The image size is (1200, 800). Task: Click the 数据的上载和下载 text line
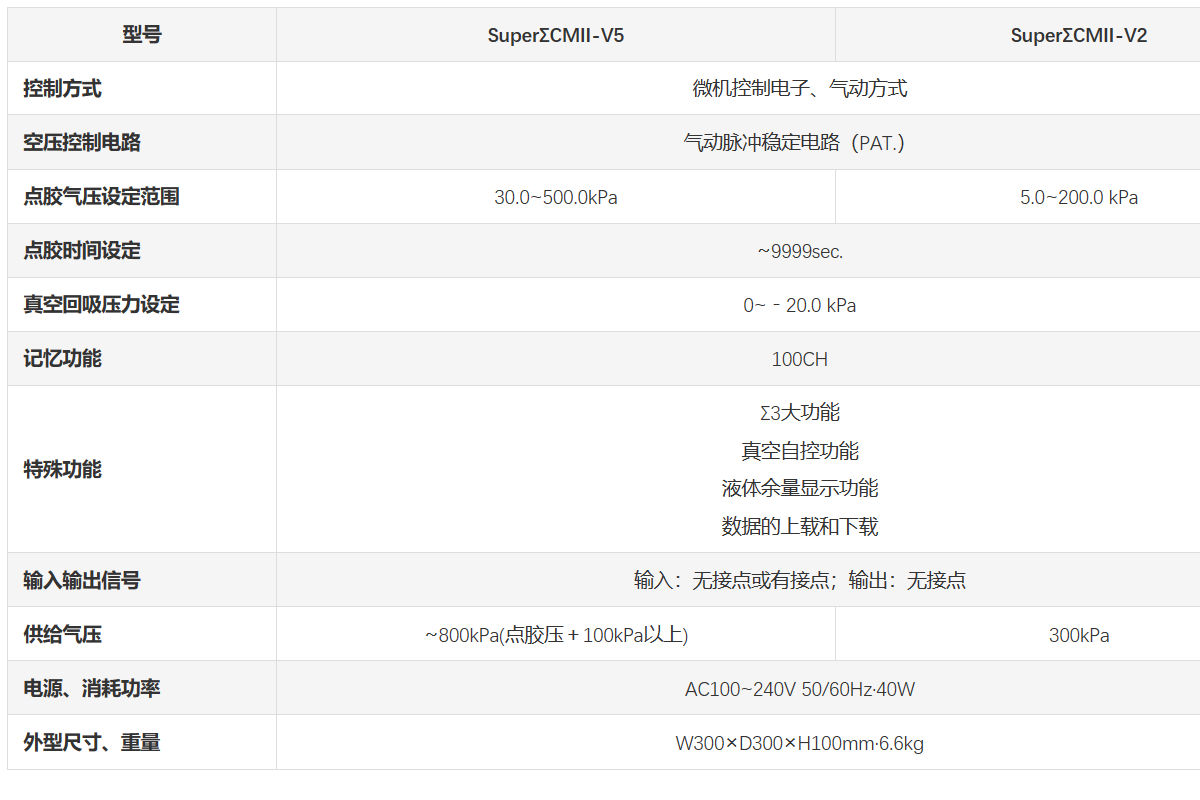(799, 526)
